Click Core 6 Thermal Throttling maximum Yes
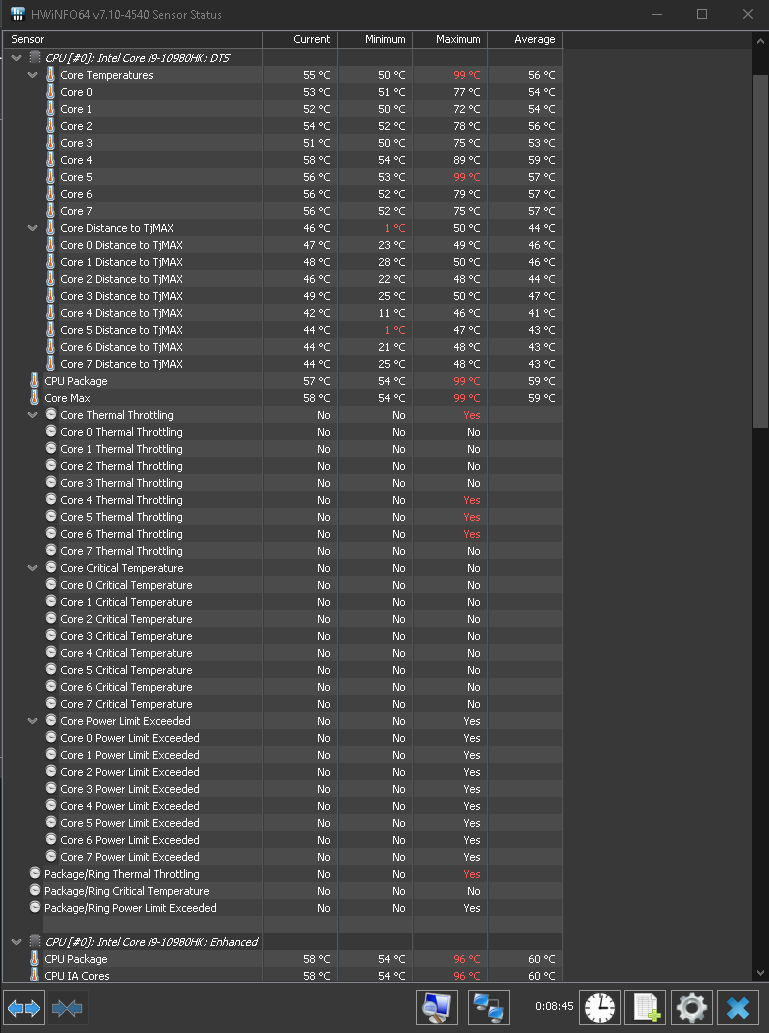The height and width of the screenshot is (1033, 769). point(472,534)
